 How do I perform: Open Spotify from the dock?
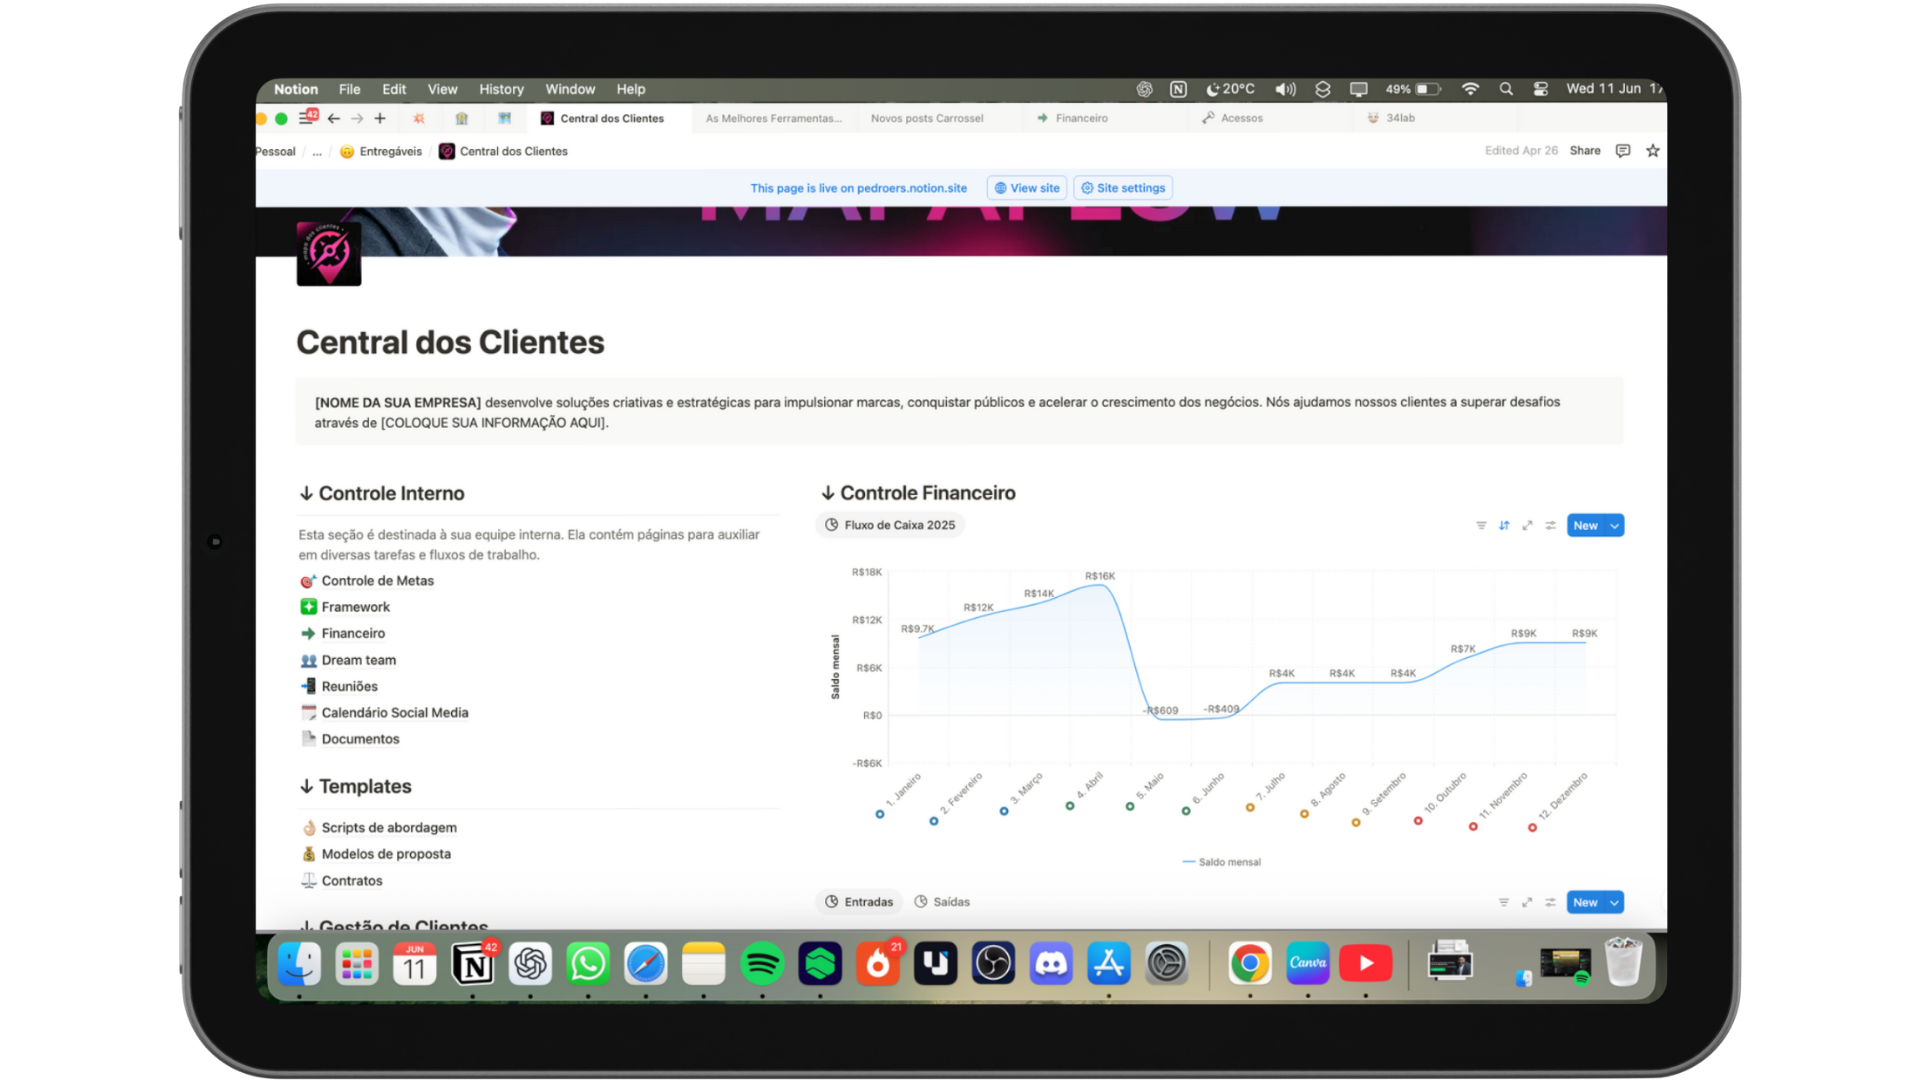tap(762, 964)
